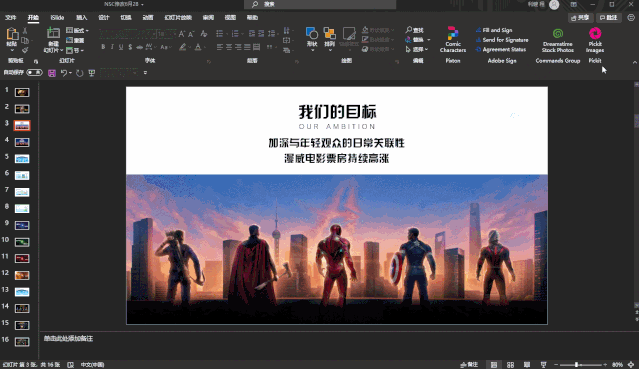This screenshot has width=639, height=369.
Task: Toggle Italic formatting
Action: (x=112, y=47)
